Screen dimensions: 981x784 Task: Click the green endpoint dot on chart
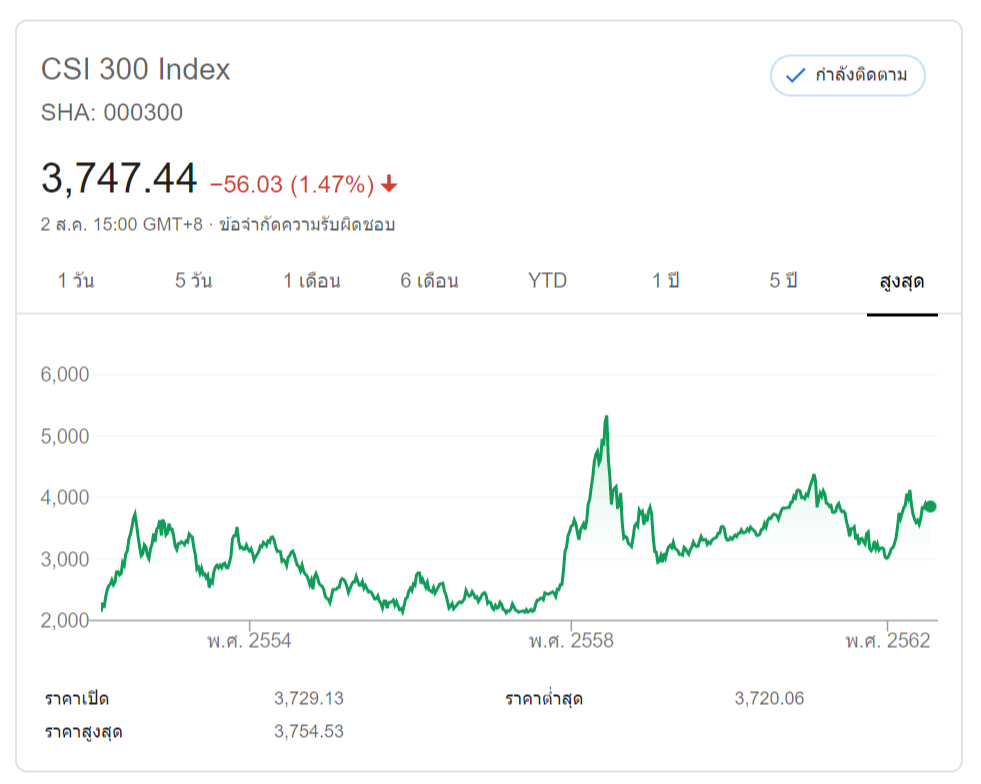(x=930, y=506)
